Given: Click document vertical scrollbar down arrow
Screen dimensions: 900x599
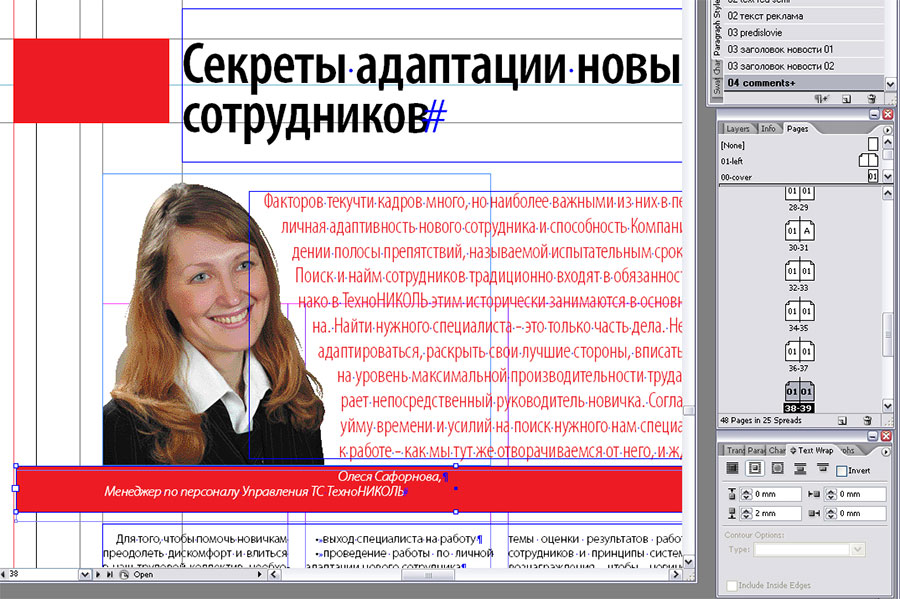Looking at the screenshot, I should 688,562.
